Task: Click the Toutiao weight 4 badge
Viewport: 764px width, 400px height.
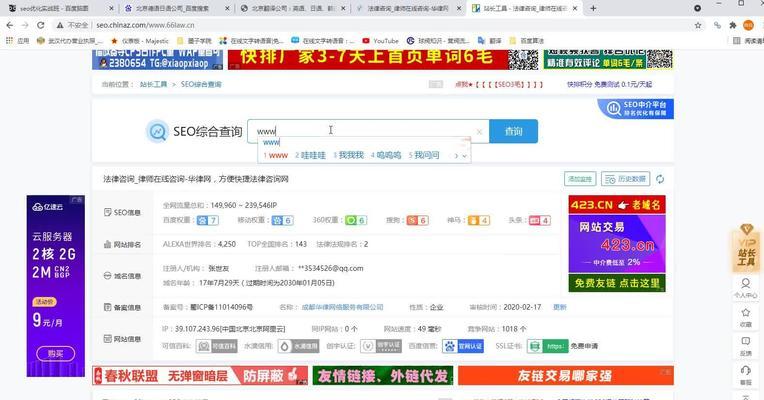Action: pyautogui.click(x=540, y=220)
